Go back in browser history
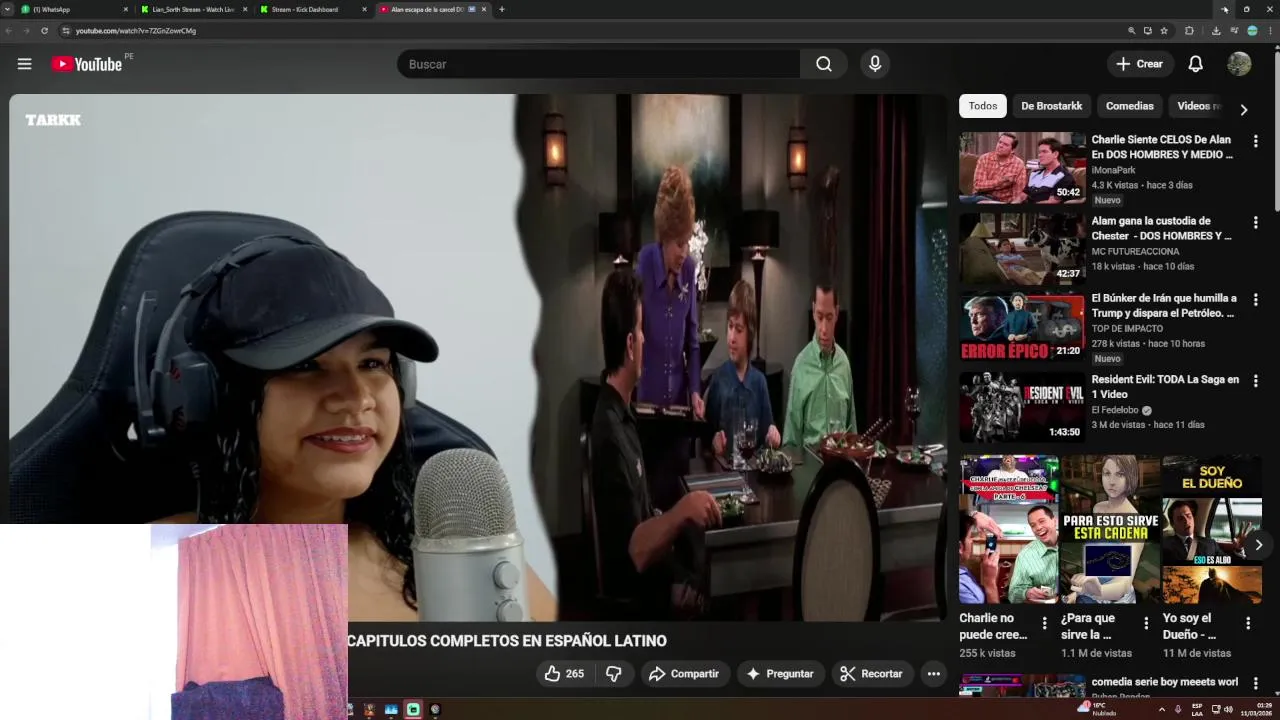 (x=9, y=31)
